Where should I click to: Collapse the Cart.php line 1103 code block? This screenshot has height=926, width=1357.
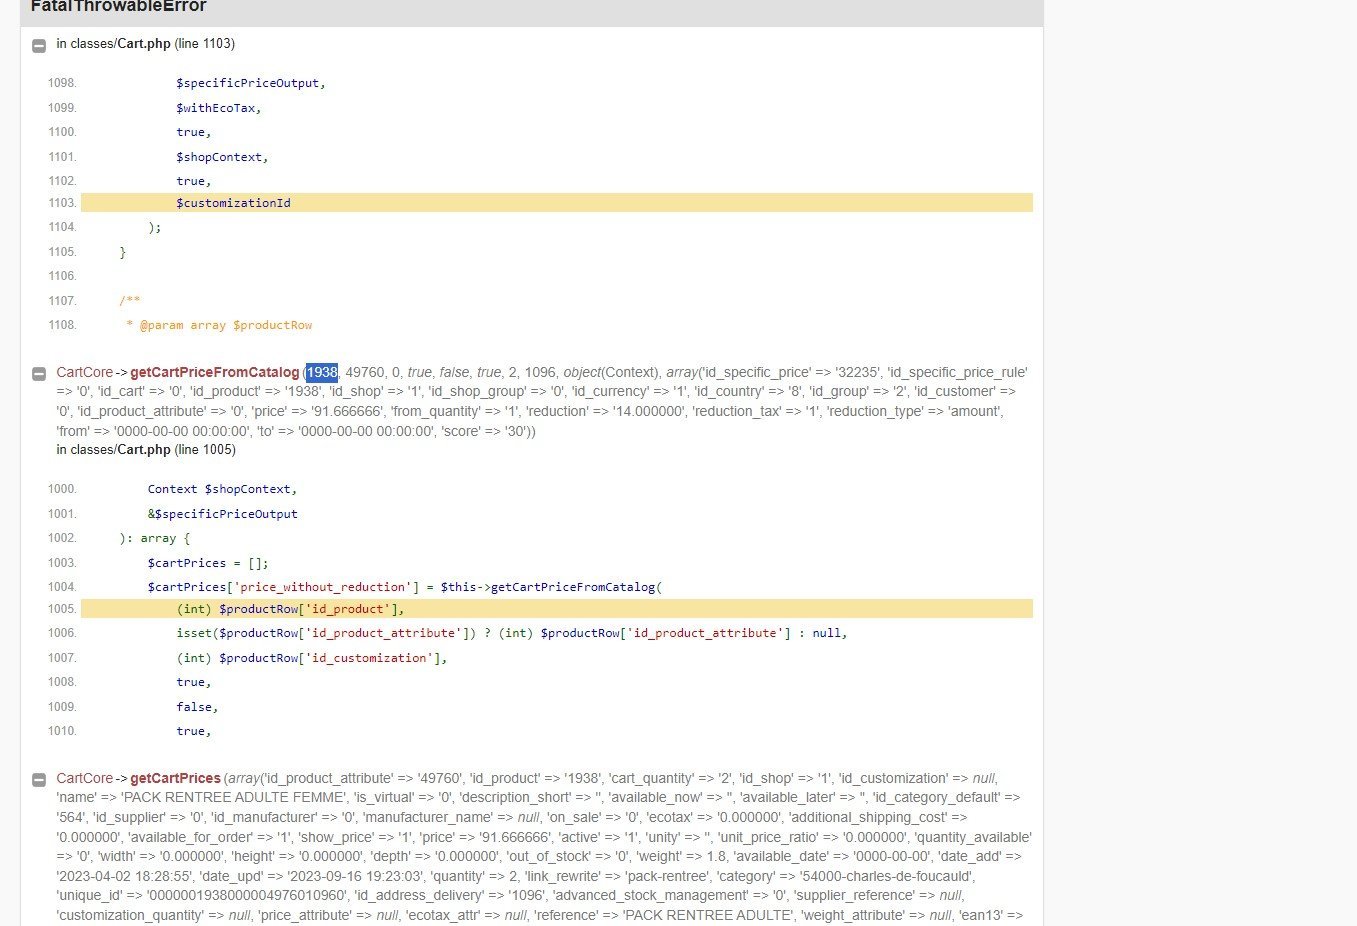39,46
